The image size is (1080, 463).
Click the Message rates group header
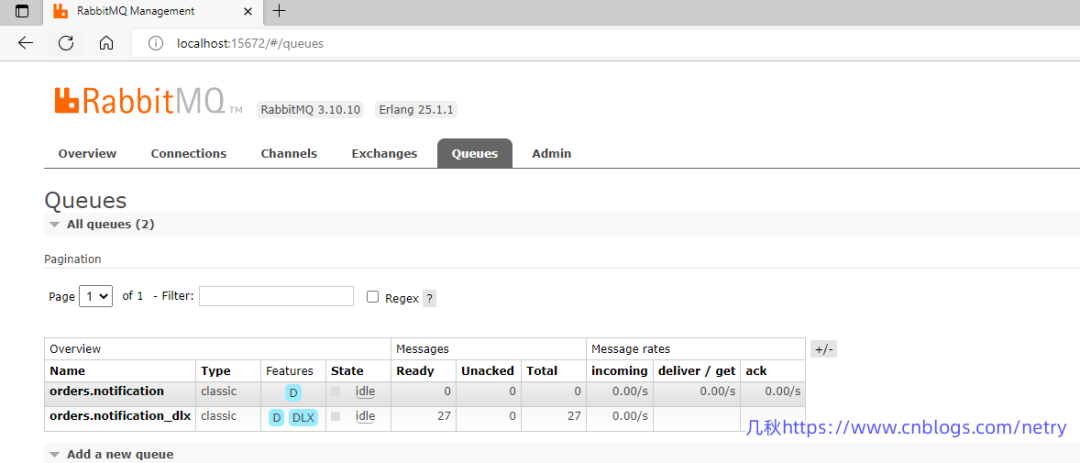coord(630,349)
